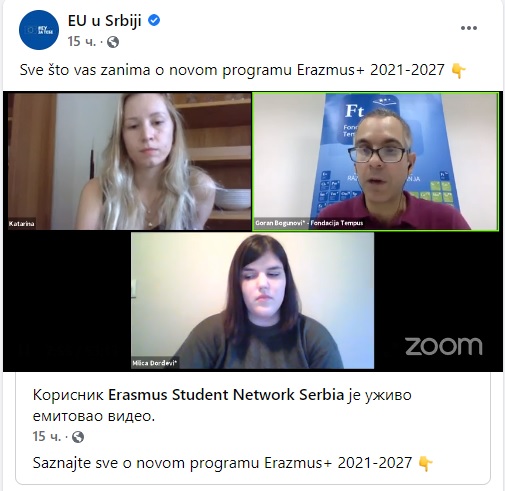Click the Zoom watermark logo
The height and width of the screenshot is (491, 505).
point(444,346)
